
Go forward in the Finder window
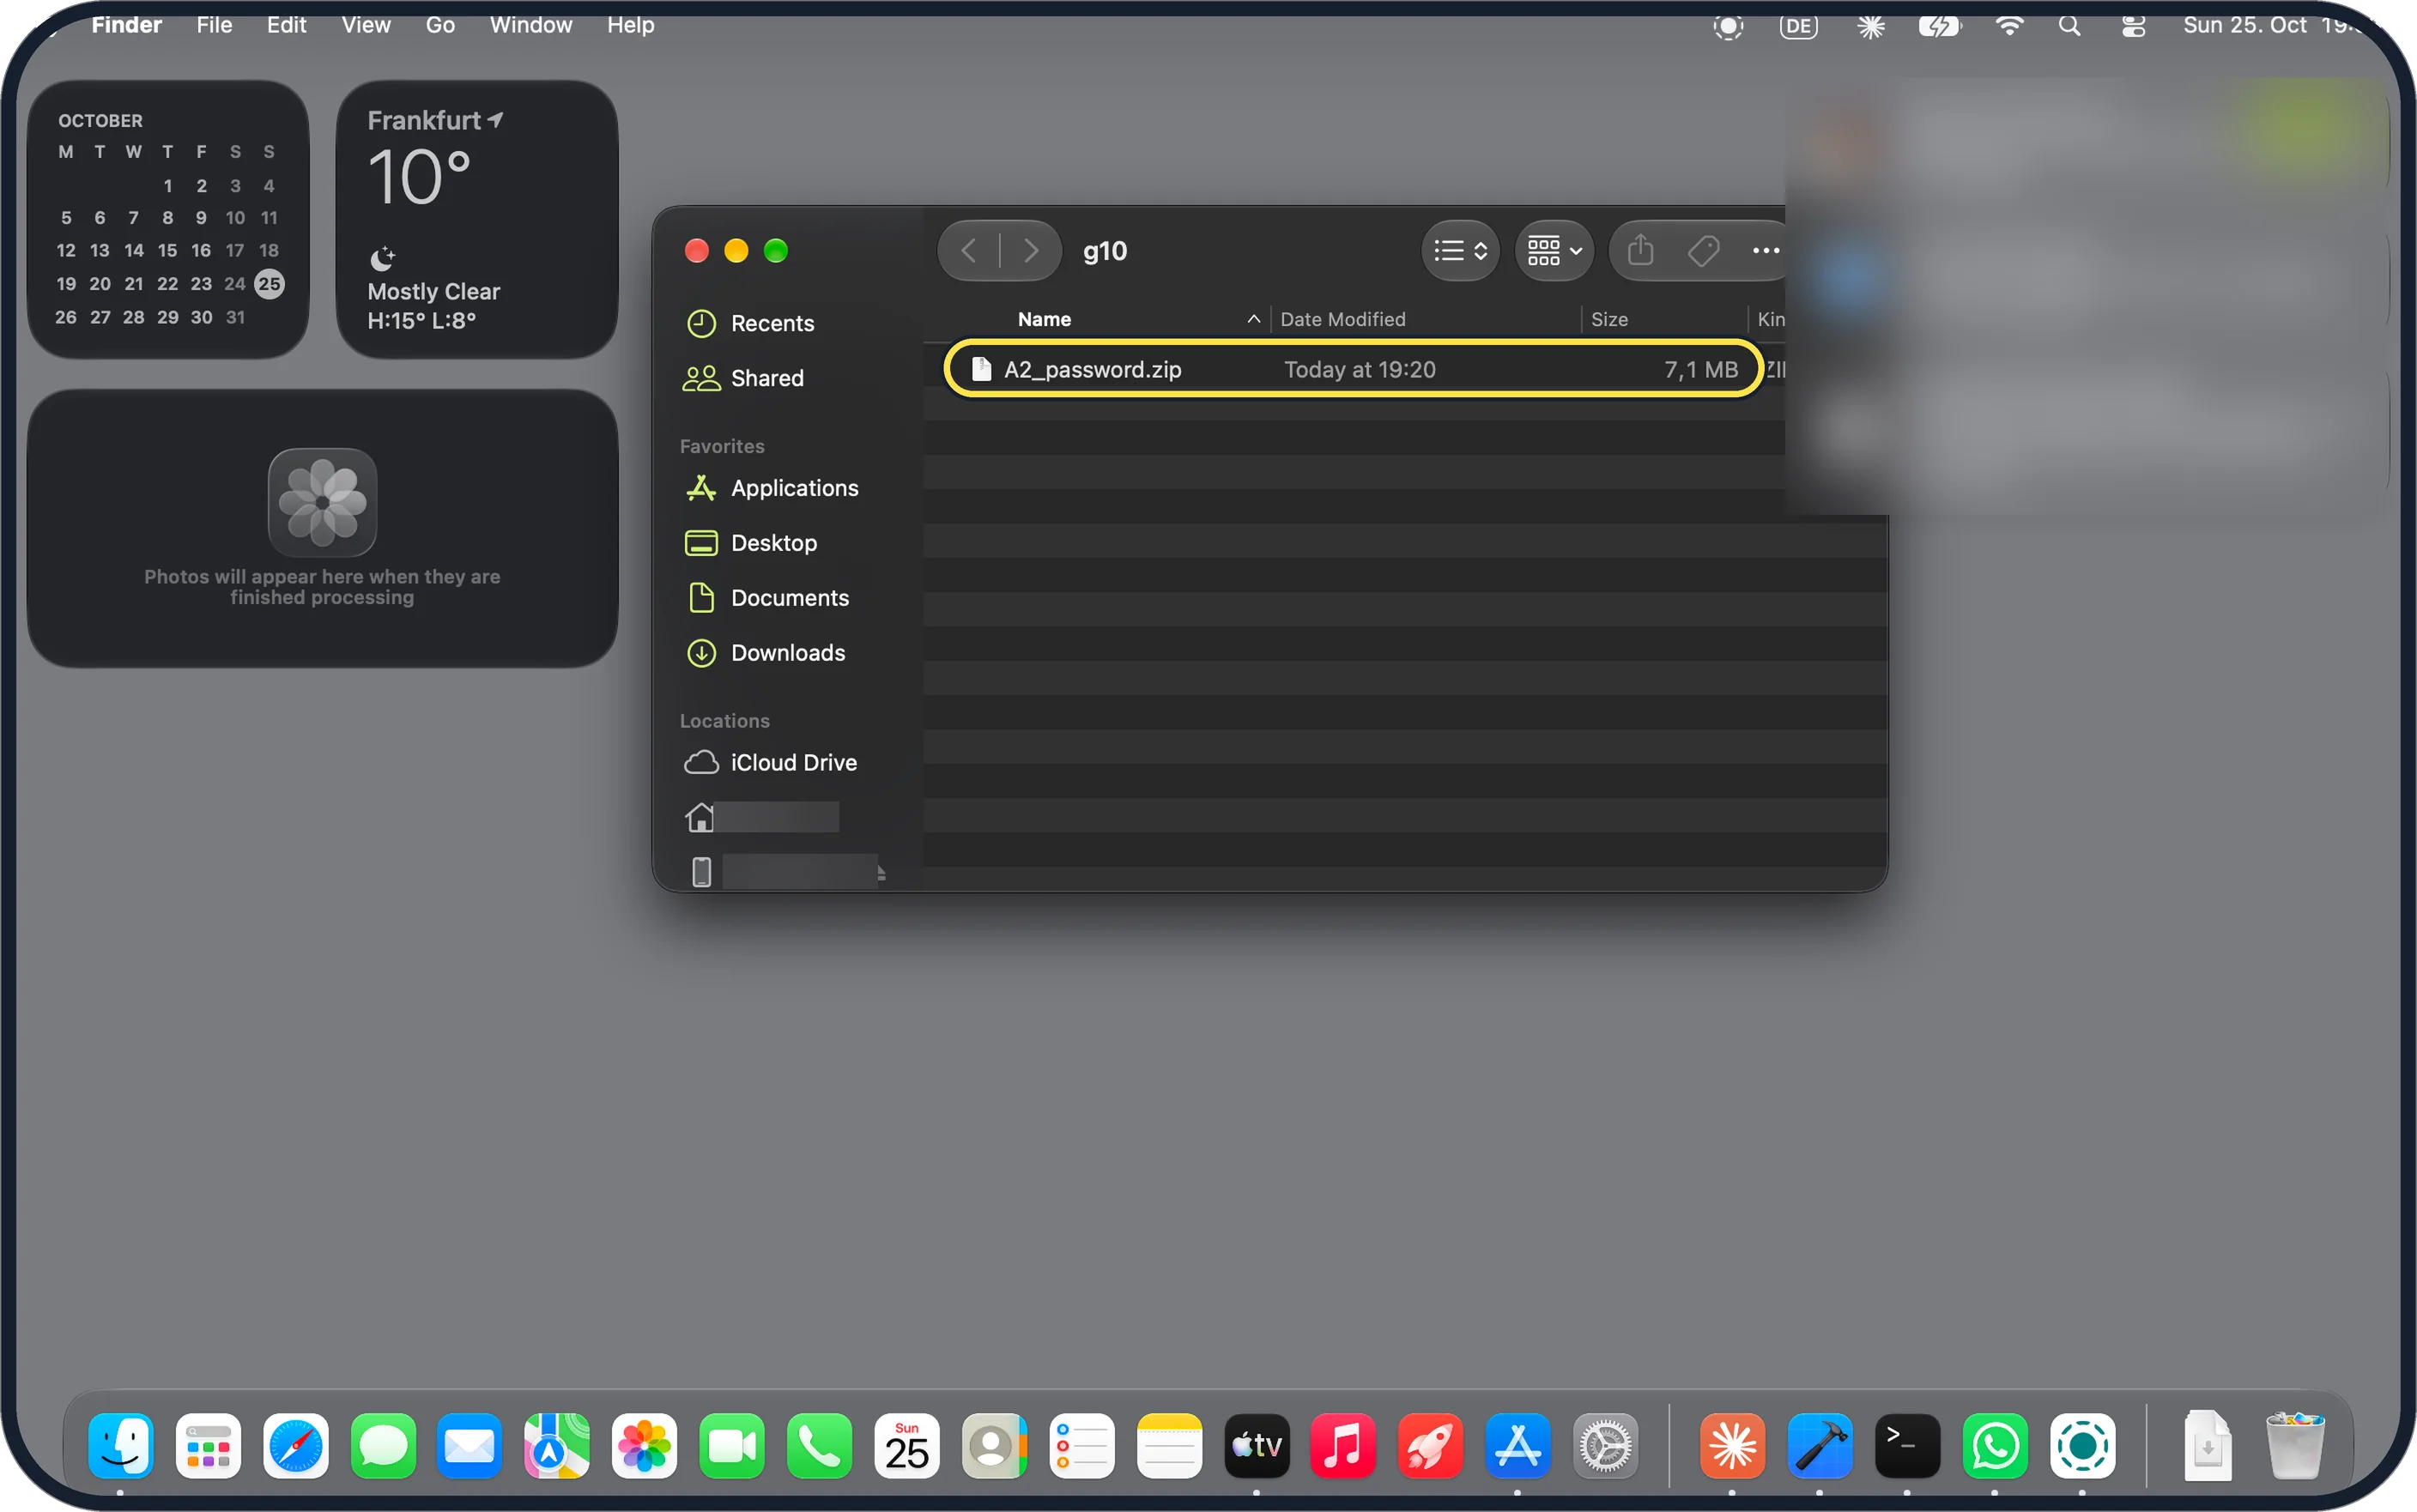(1031, 250)
